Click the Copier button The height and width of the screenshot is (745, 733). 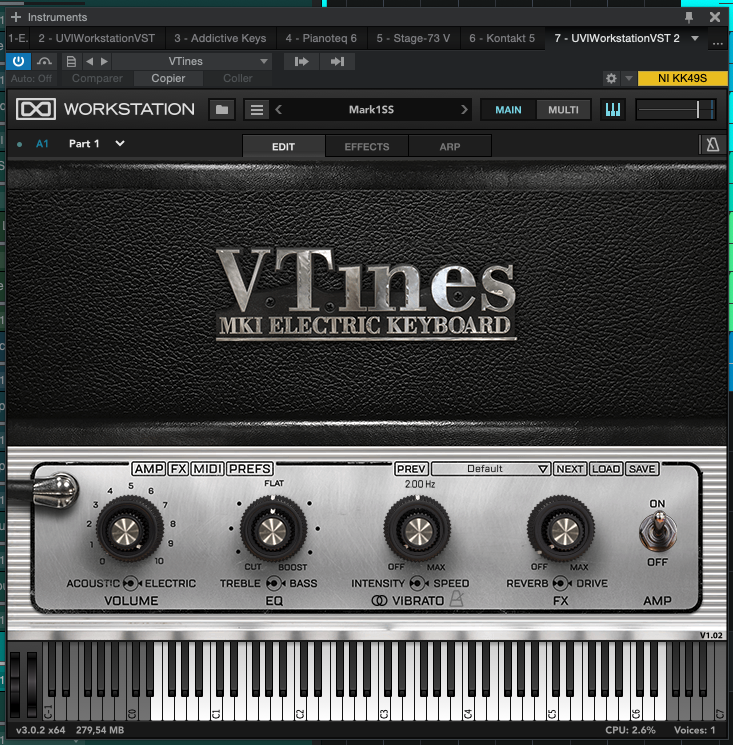168,78
